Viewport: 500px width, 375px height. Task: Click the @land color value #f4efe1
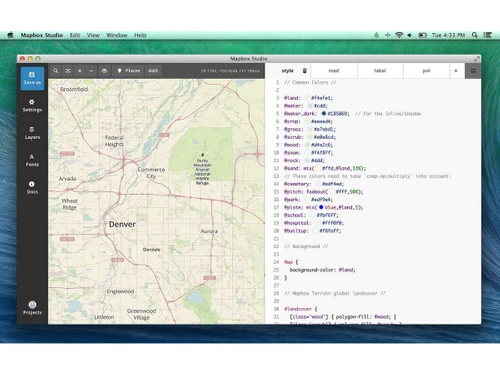(x=321, y=98)
